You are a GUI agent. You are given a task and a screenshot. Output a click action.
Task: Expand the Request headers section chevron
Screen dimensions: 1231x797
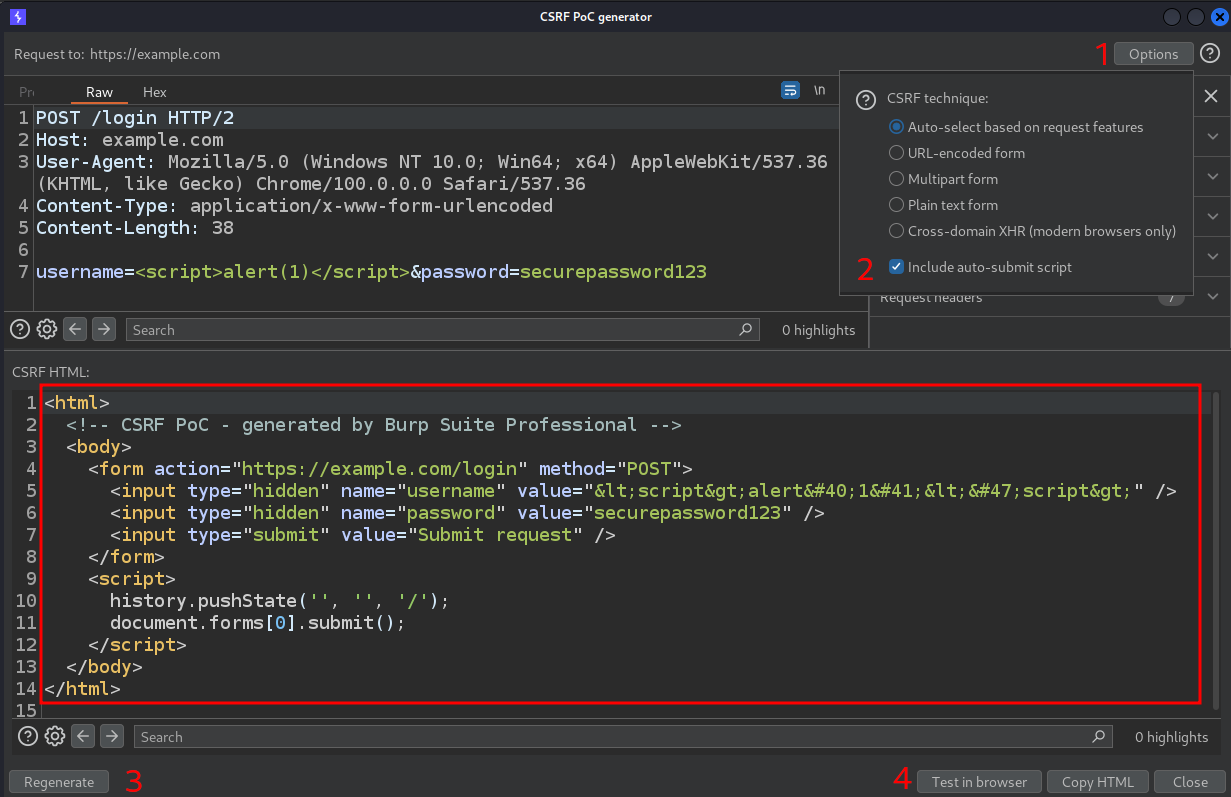(x=1213, y=297)
